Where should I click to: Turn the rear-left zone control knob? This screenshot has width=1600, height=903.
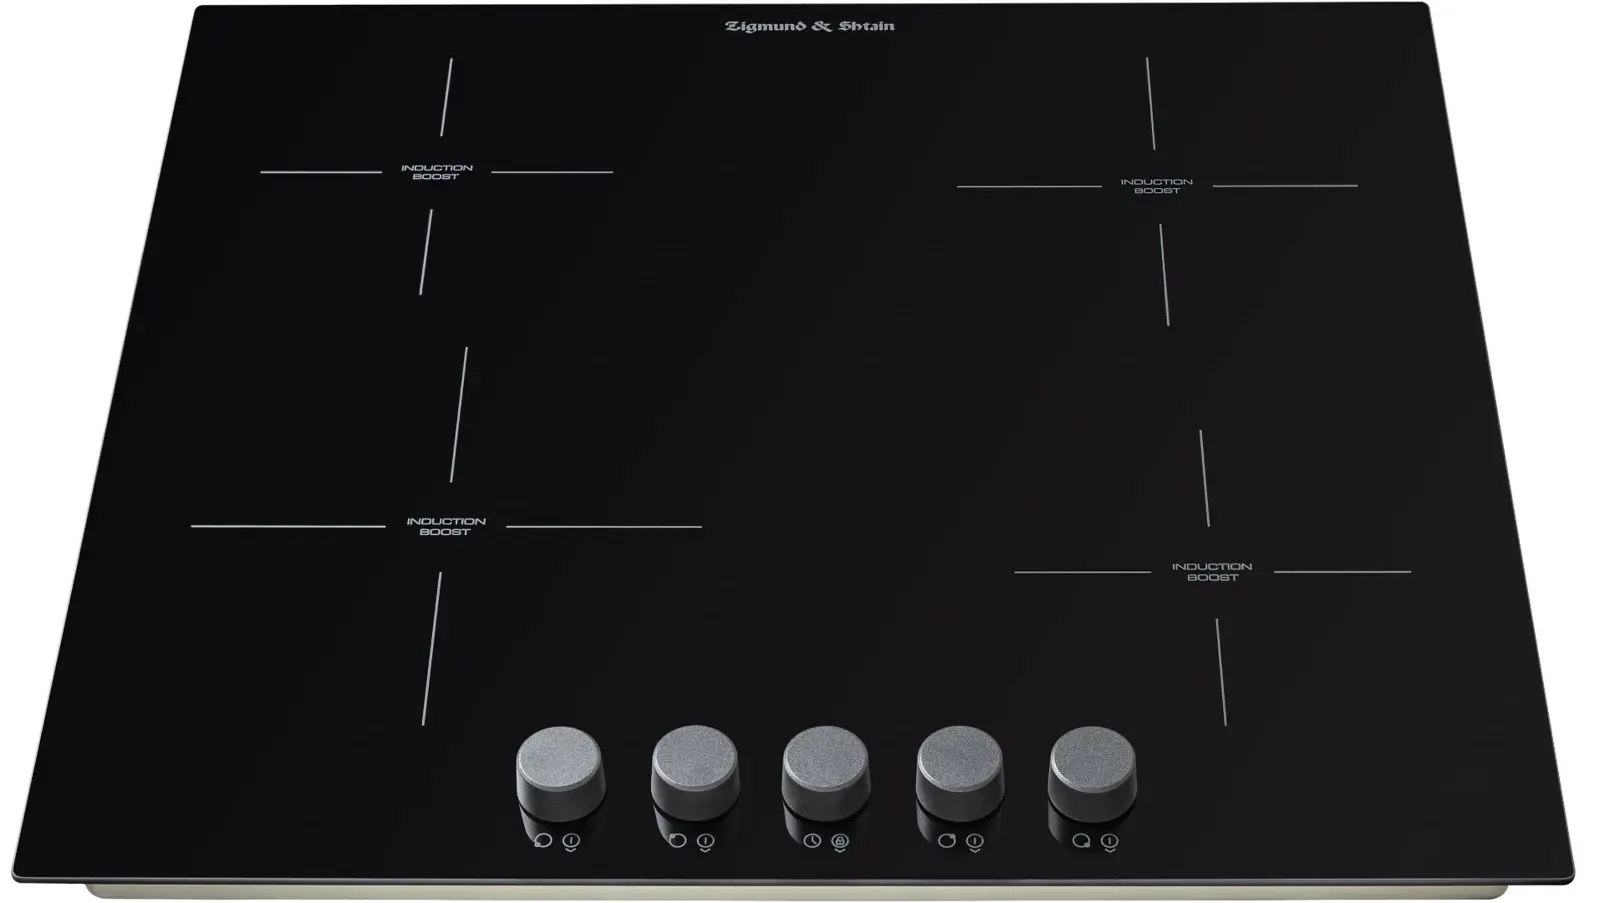[x=695, y=772]
